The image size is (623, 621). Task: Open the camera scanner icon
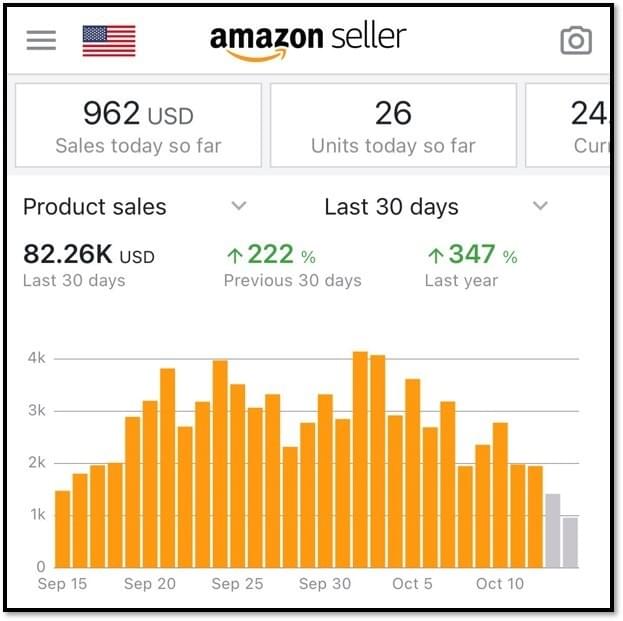tap(576, 41)
